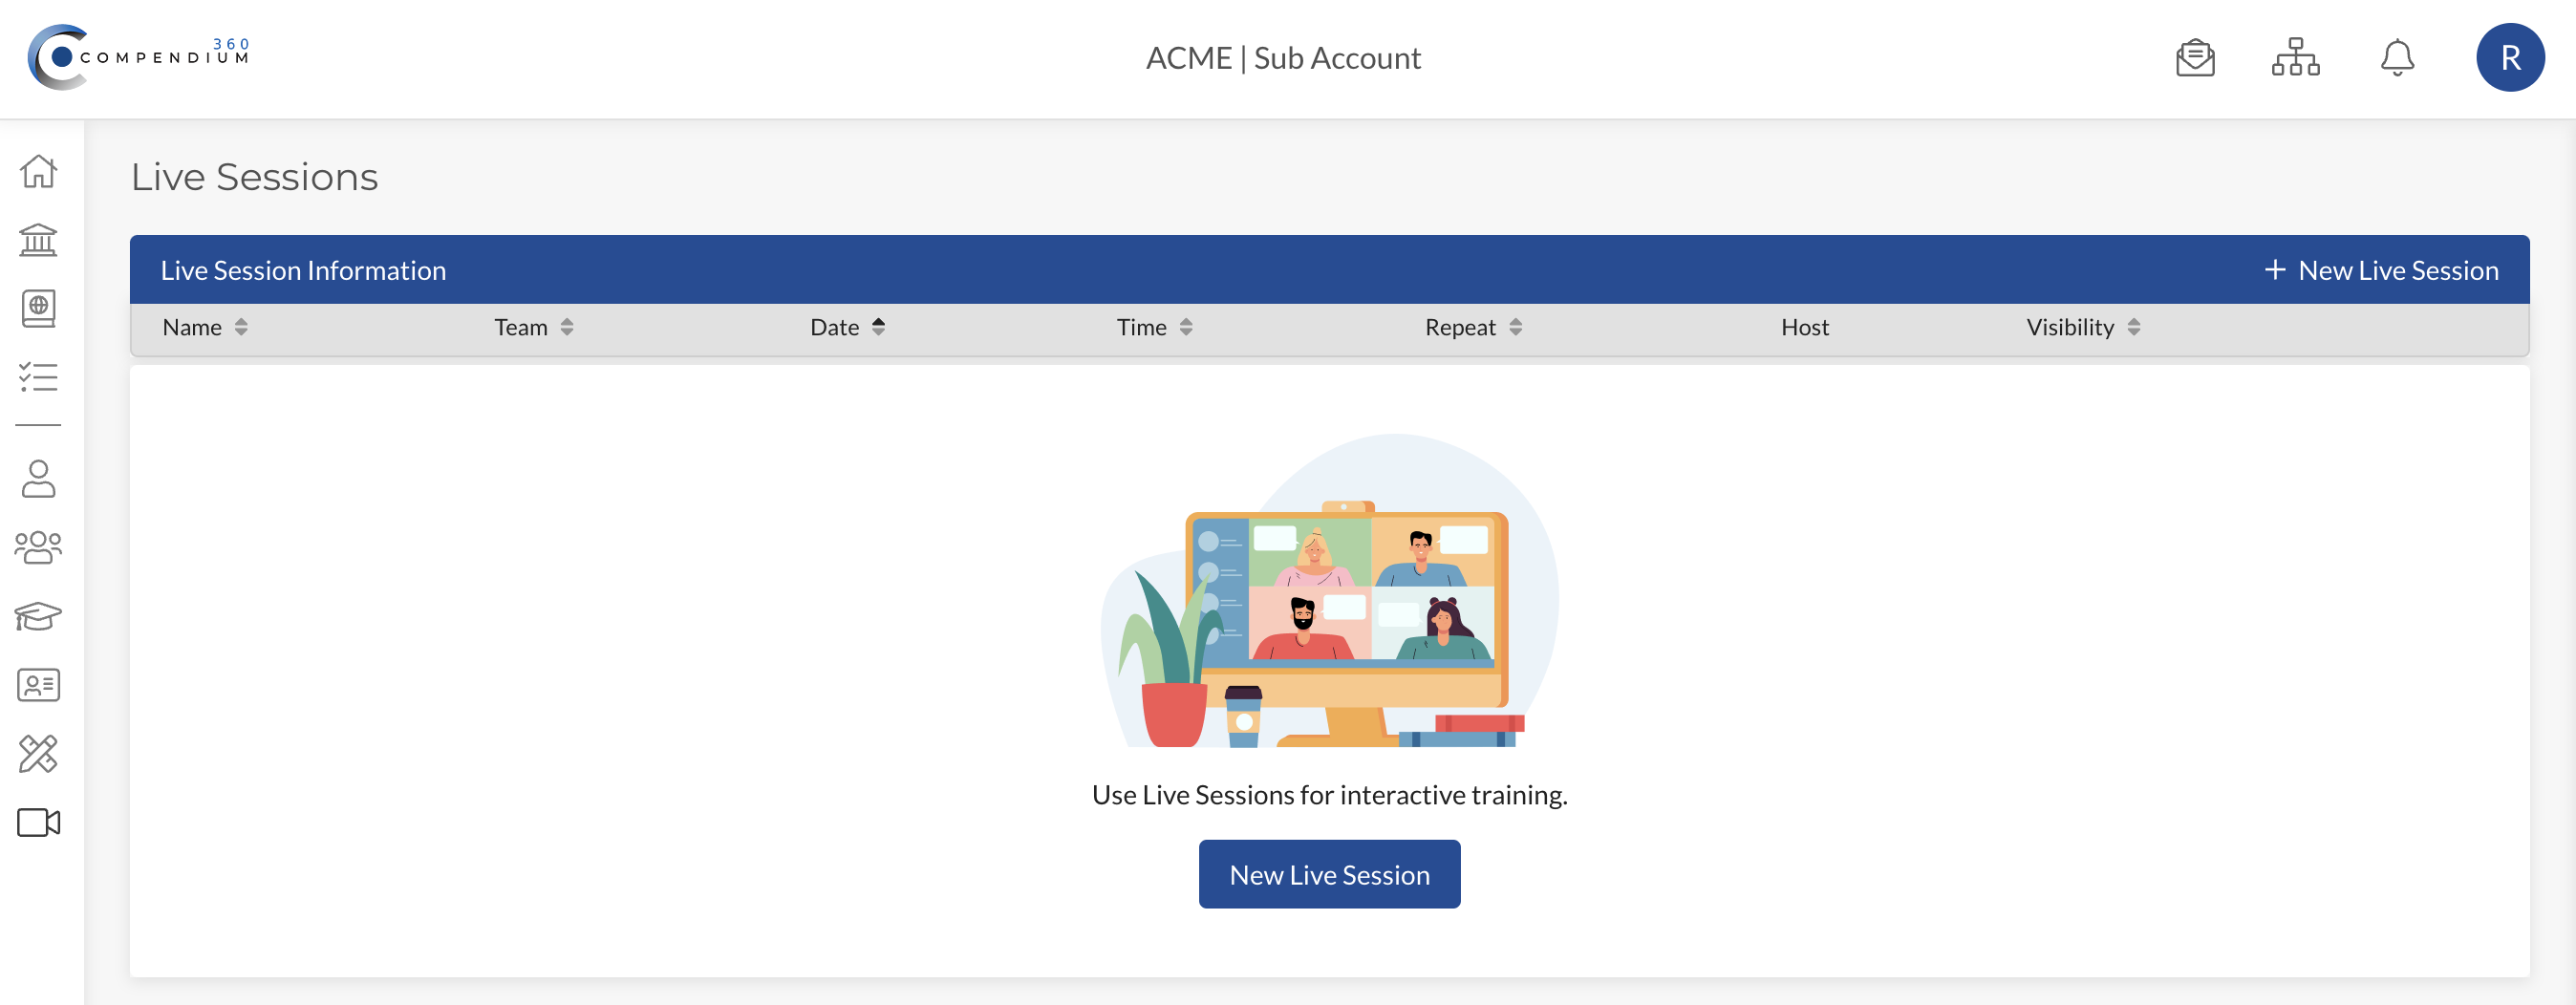This screenshot has width=2576, height=1005.
Task: Open the graduation cap learning icon
Action: coord(38,616)
